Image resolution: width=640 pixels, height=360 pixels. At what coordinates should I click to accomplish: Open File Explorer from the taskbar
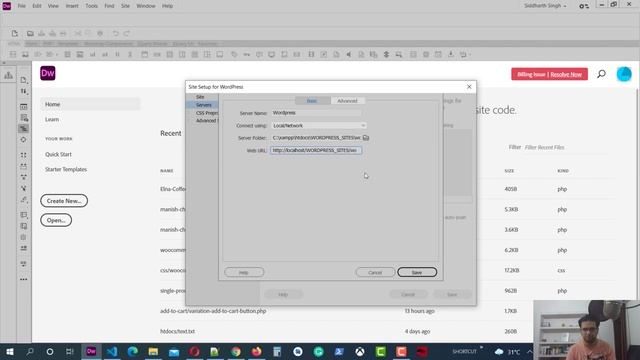pyautogui.click(x=153, y=351)
